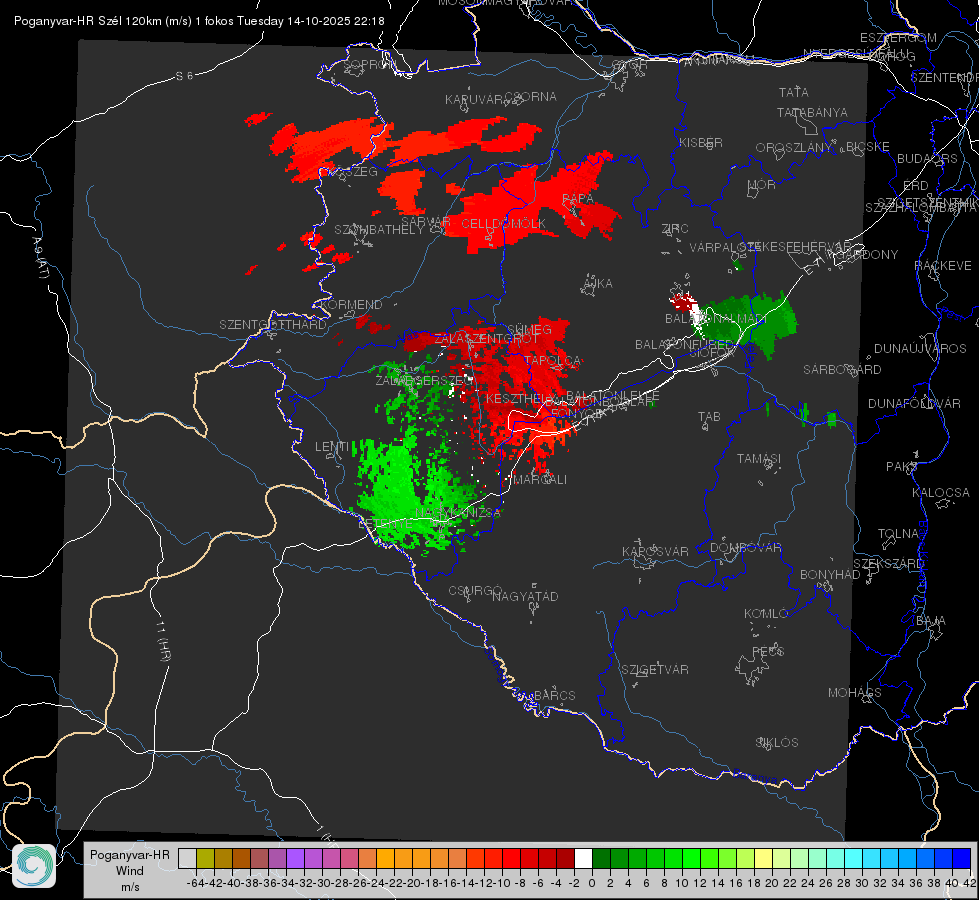The image size is (979, 900).
Task: Click the S 6 road label
Action: [x=184, y=76]
